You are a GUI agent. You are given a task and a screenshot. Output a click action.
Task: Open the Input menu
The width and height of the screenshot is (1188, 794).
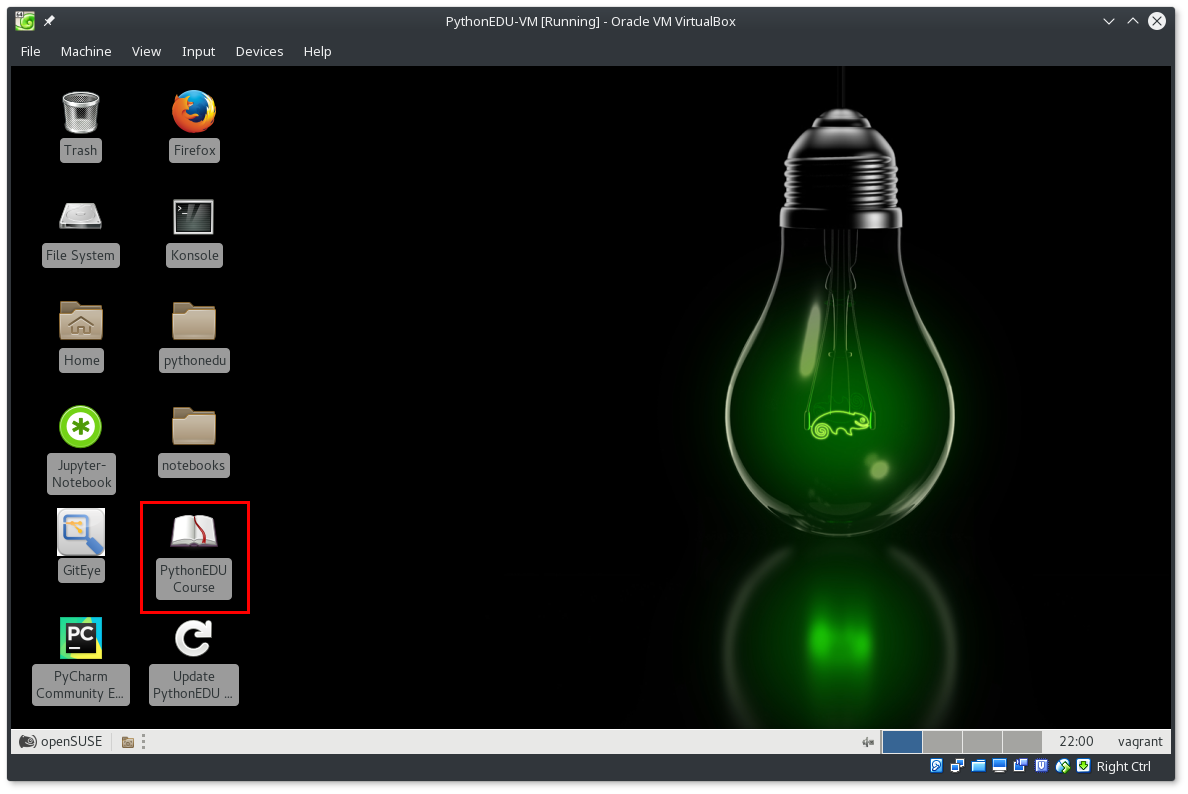[x=199, y=51]
